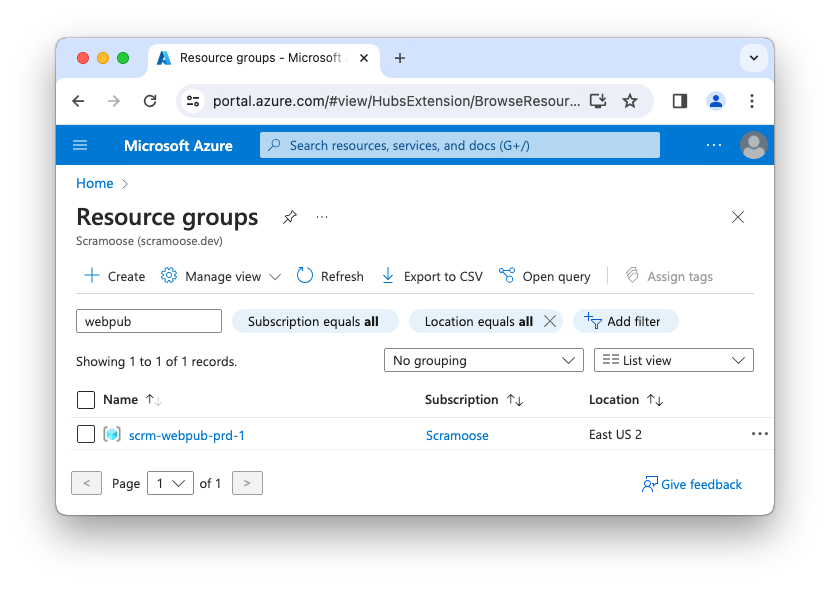
Task: Remove the Location equals all filter
Action: tap(550, 321)
